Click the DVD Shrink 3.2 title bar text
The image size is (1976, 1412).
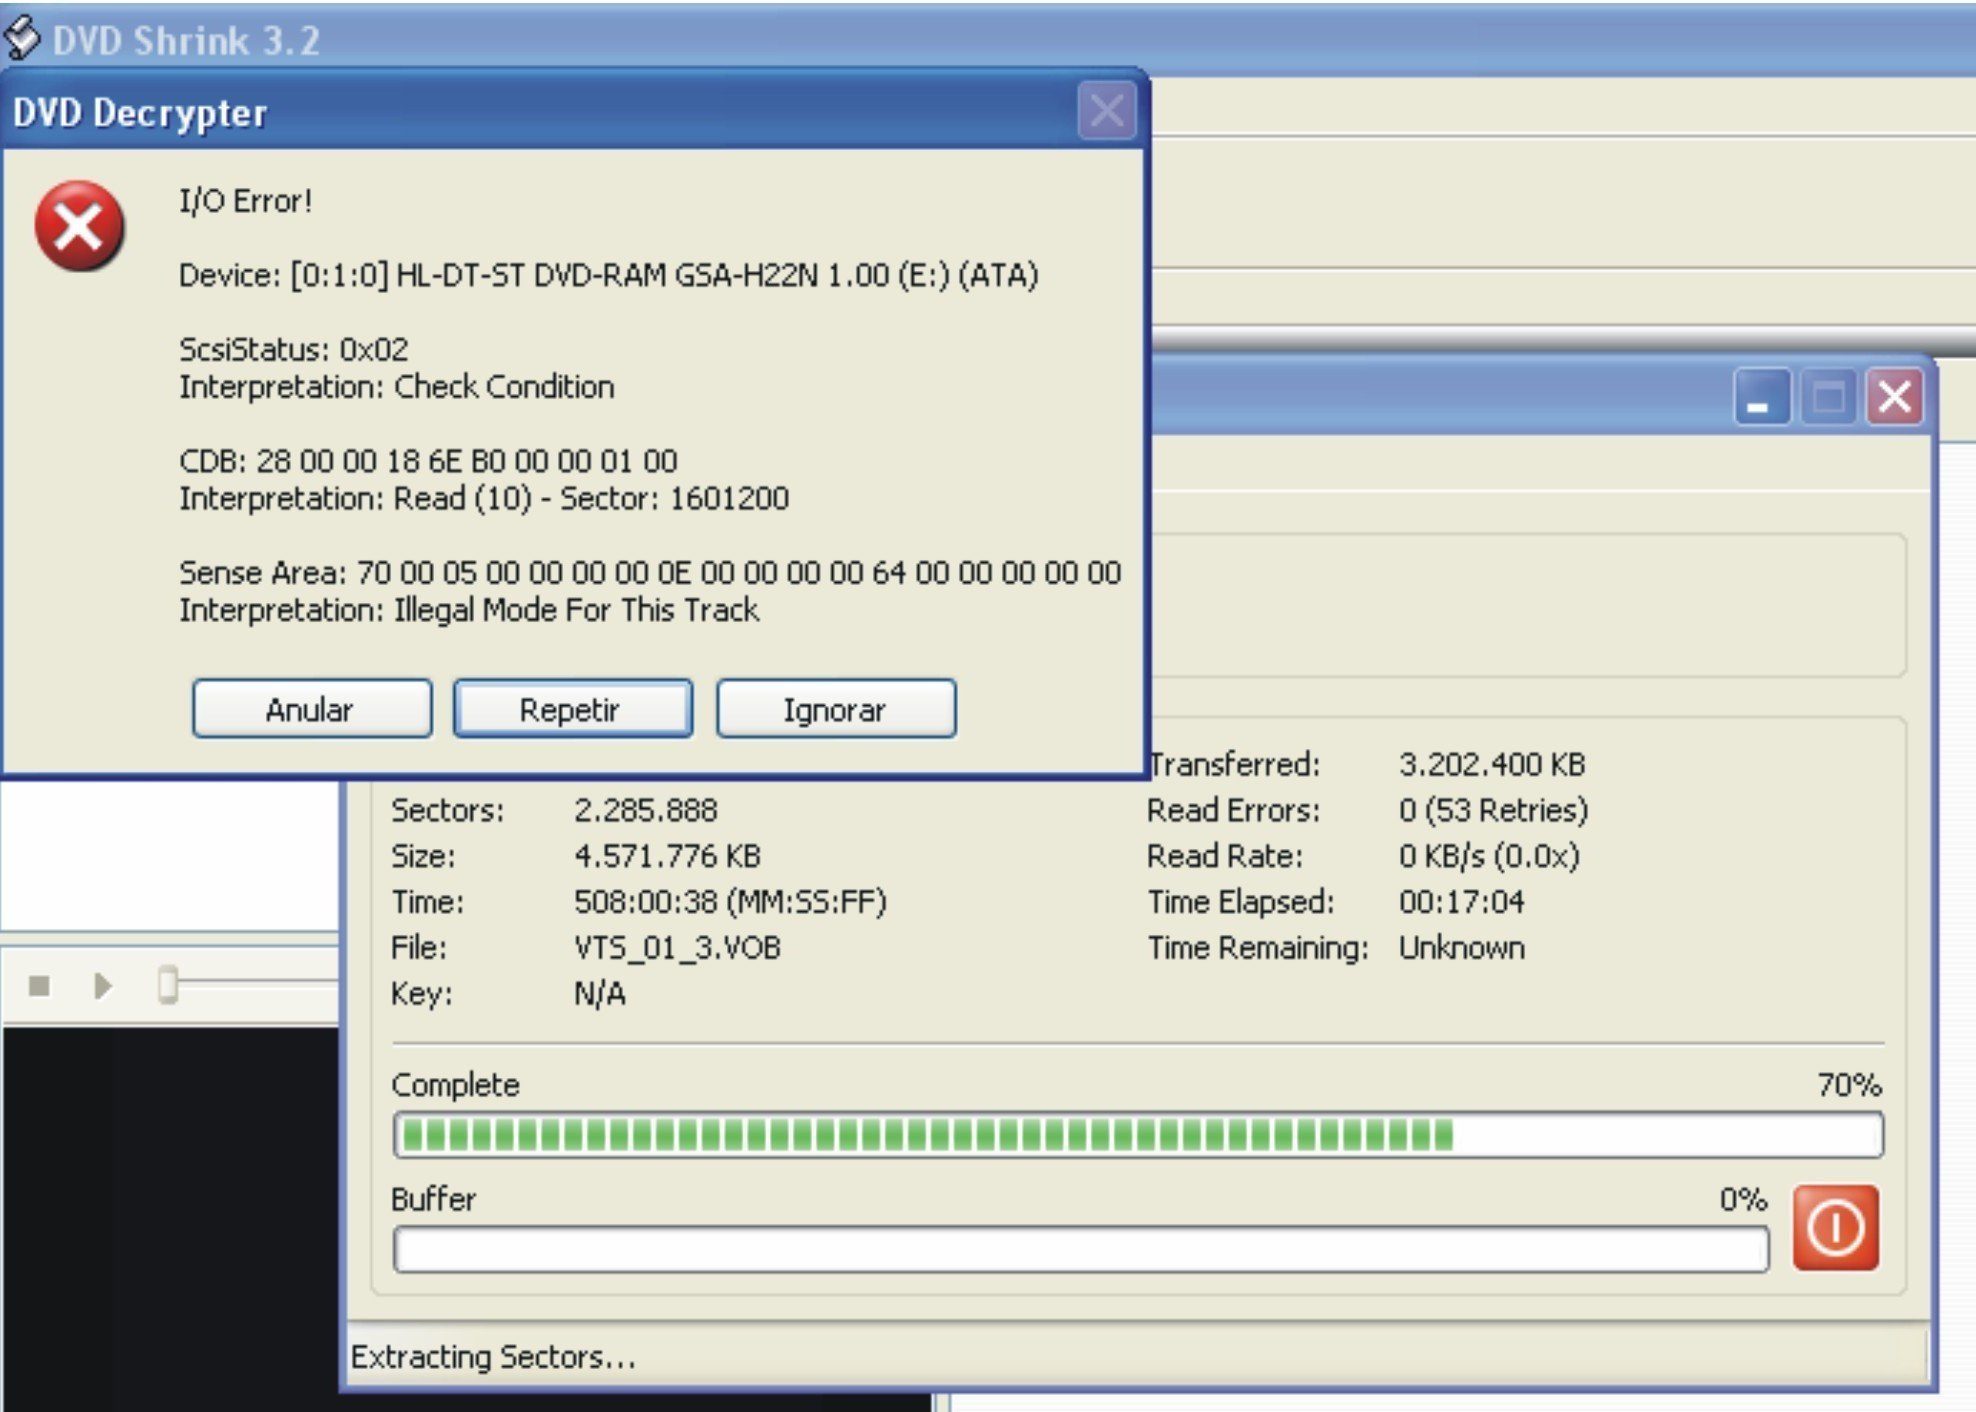click(186, 41)
